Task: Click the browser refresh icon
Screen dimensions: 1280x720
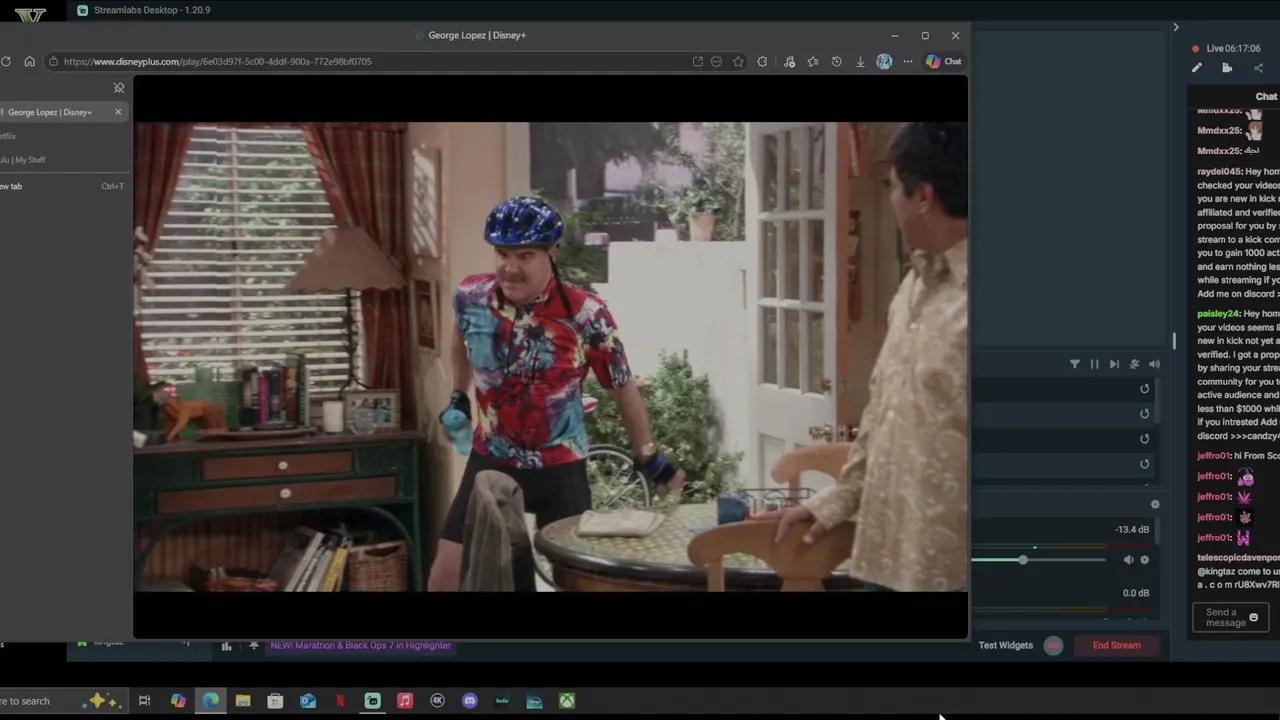Action: click(6, 61)
